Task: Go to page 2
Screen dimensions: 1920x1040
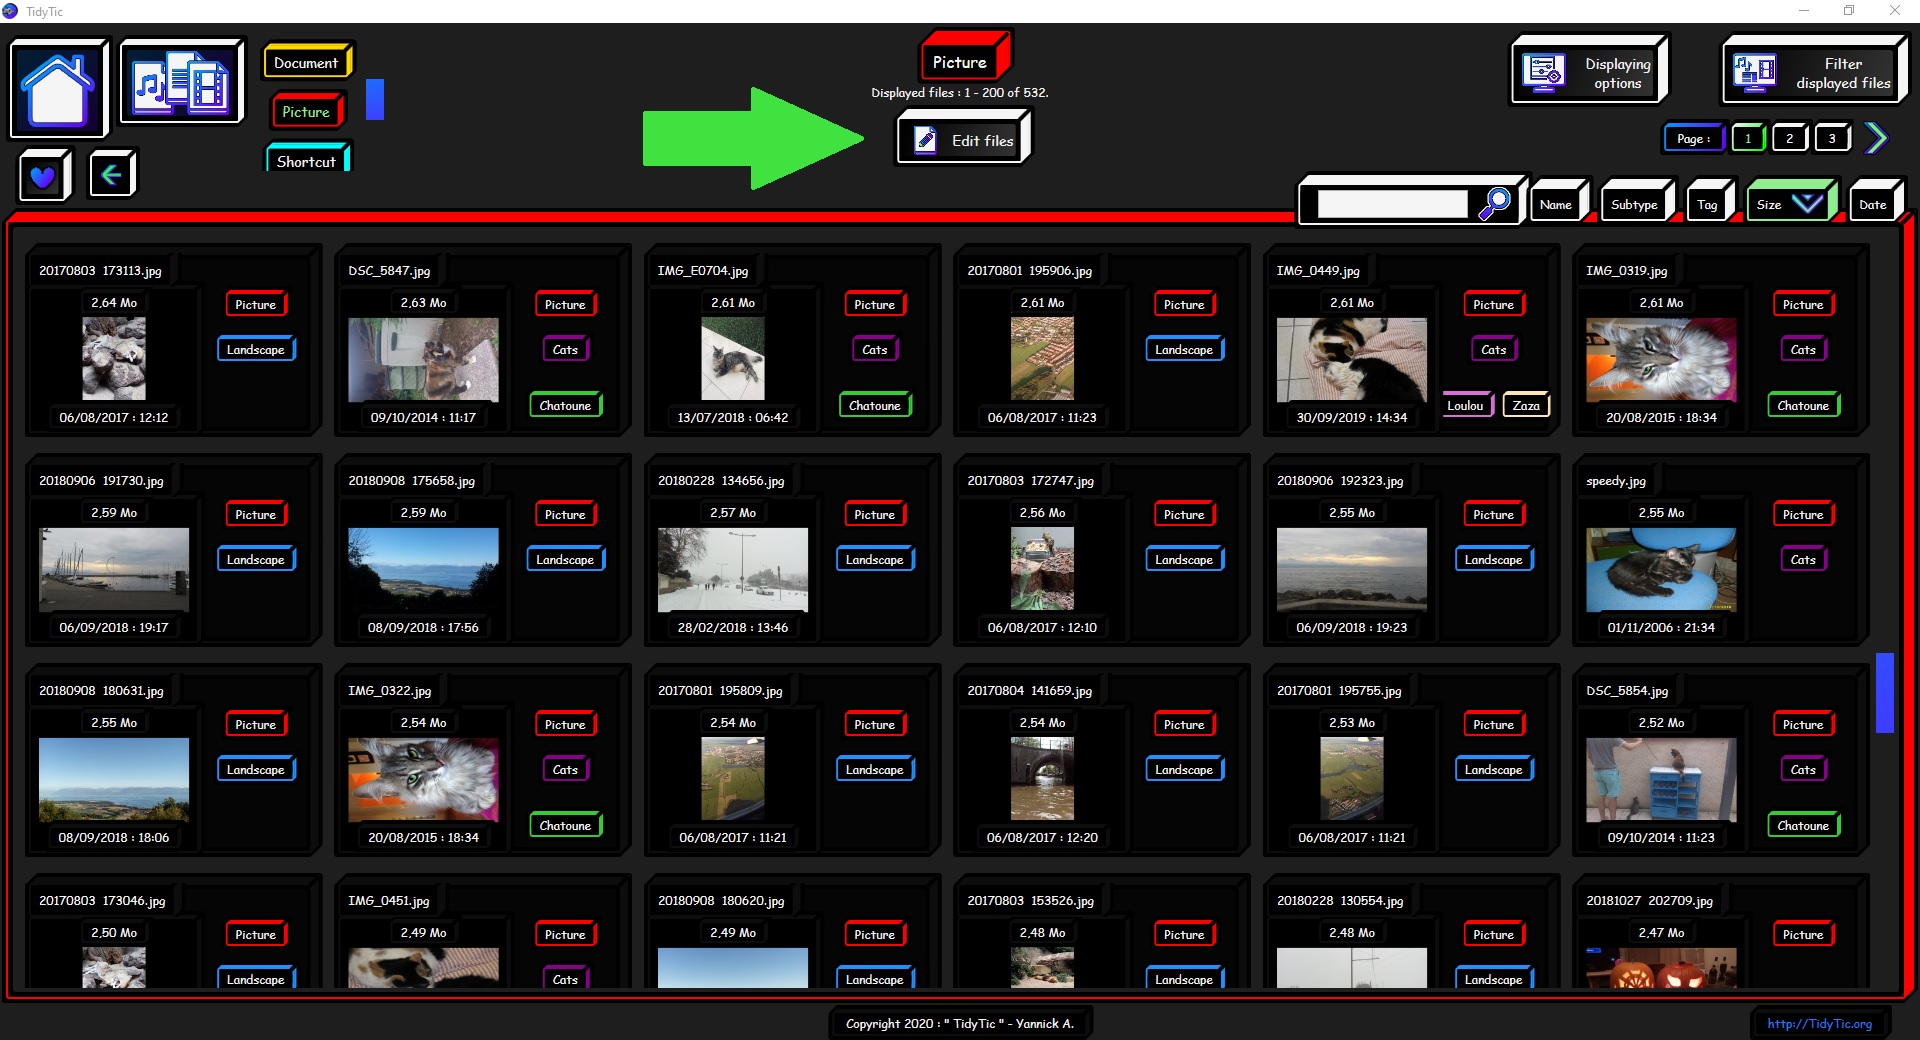Action: [x=1789, y=138]
